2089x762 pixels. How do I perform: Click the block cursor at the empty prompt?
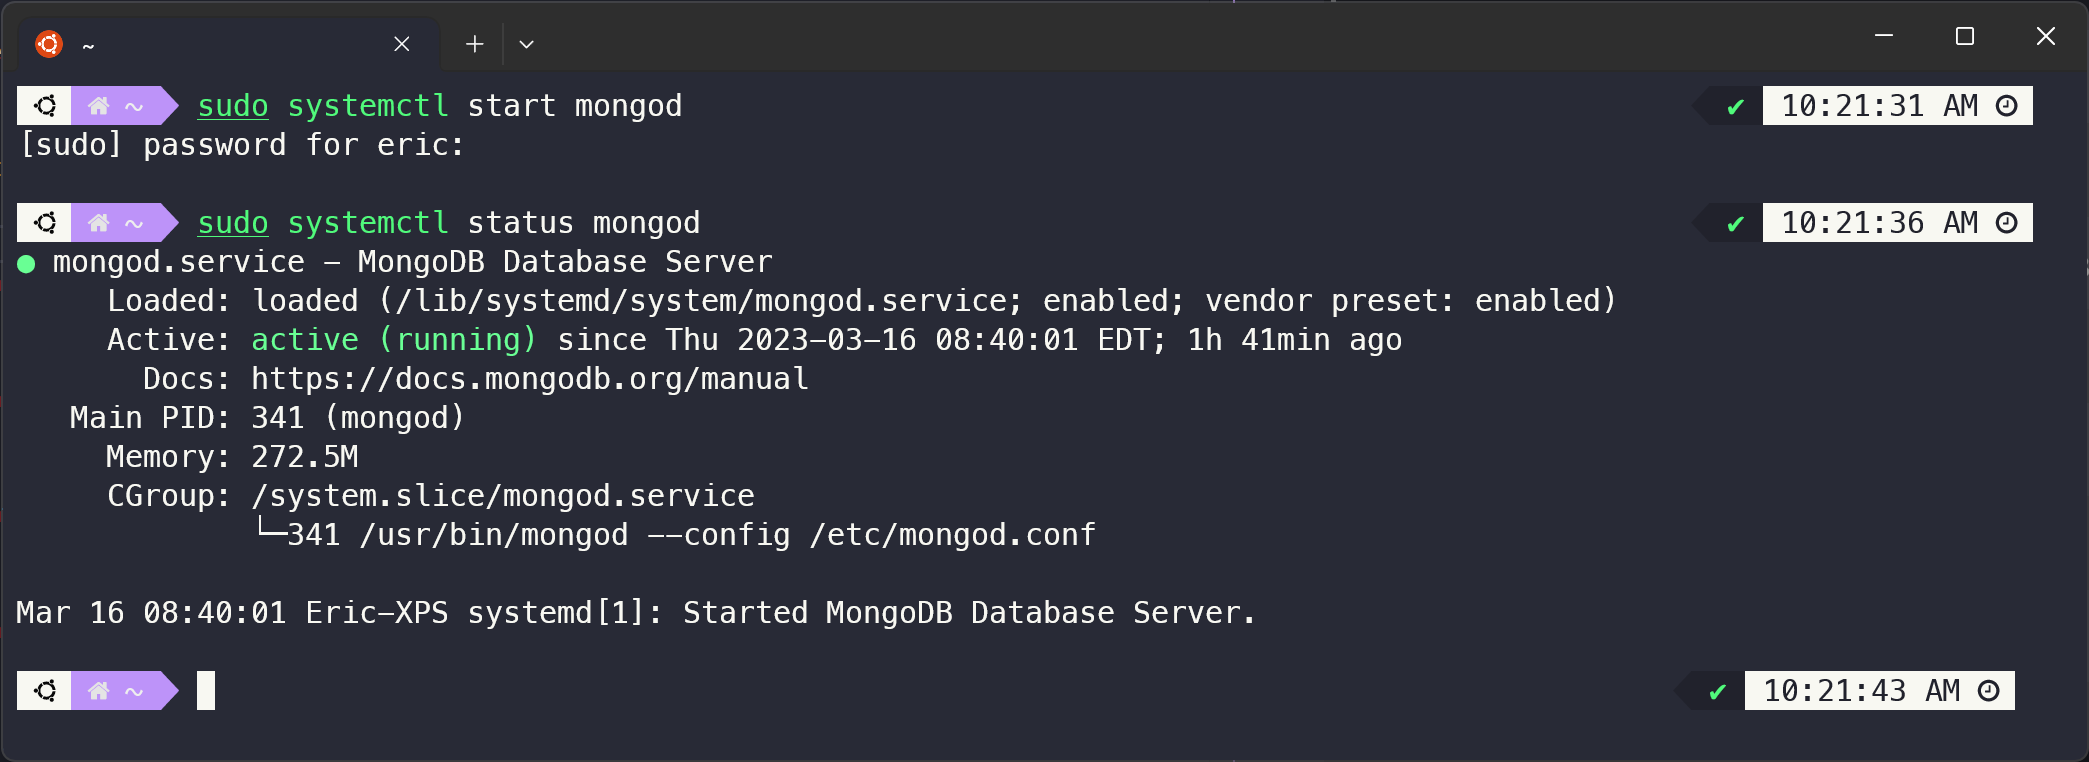(206, 691)
